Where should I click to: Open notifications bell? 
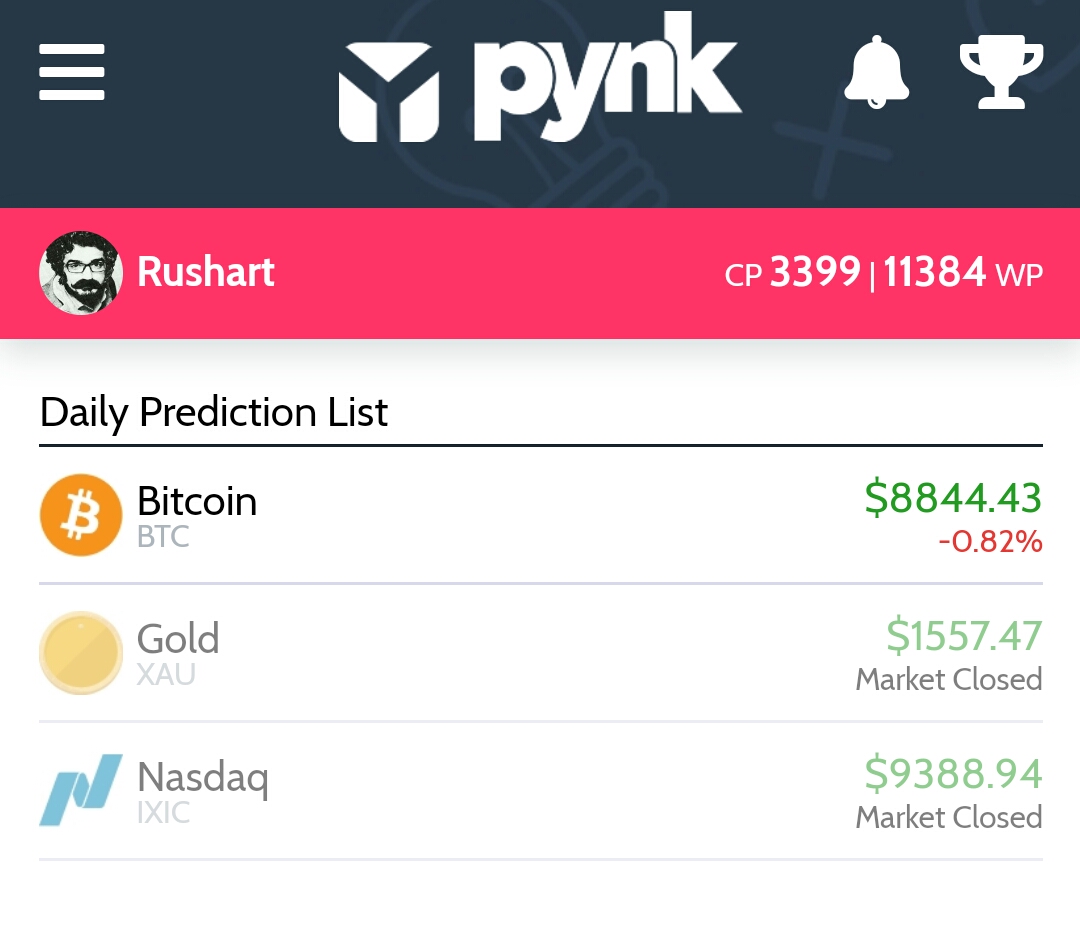click(876, 72)
